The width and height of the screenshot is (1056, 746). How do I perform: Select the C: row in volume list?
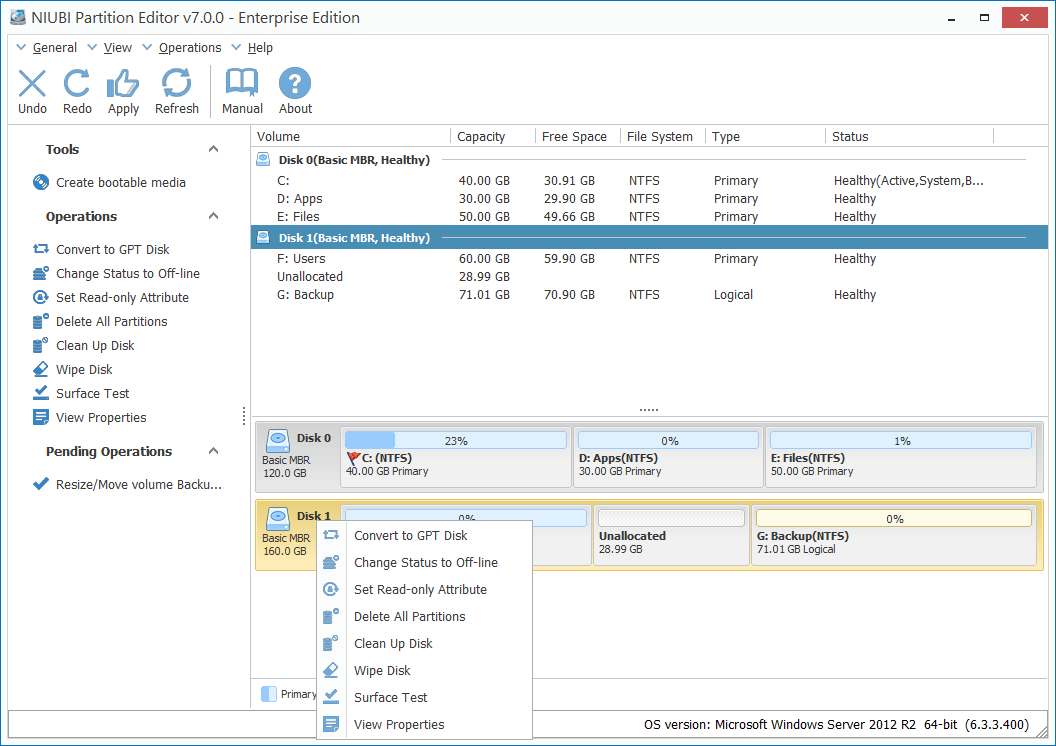[649, 180]
